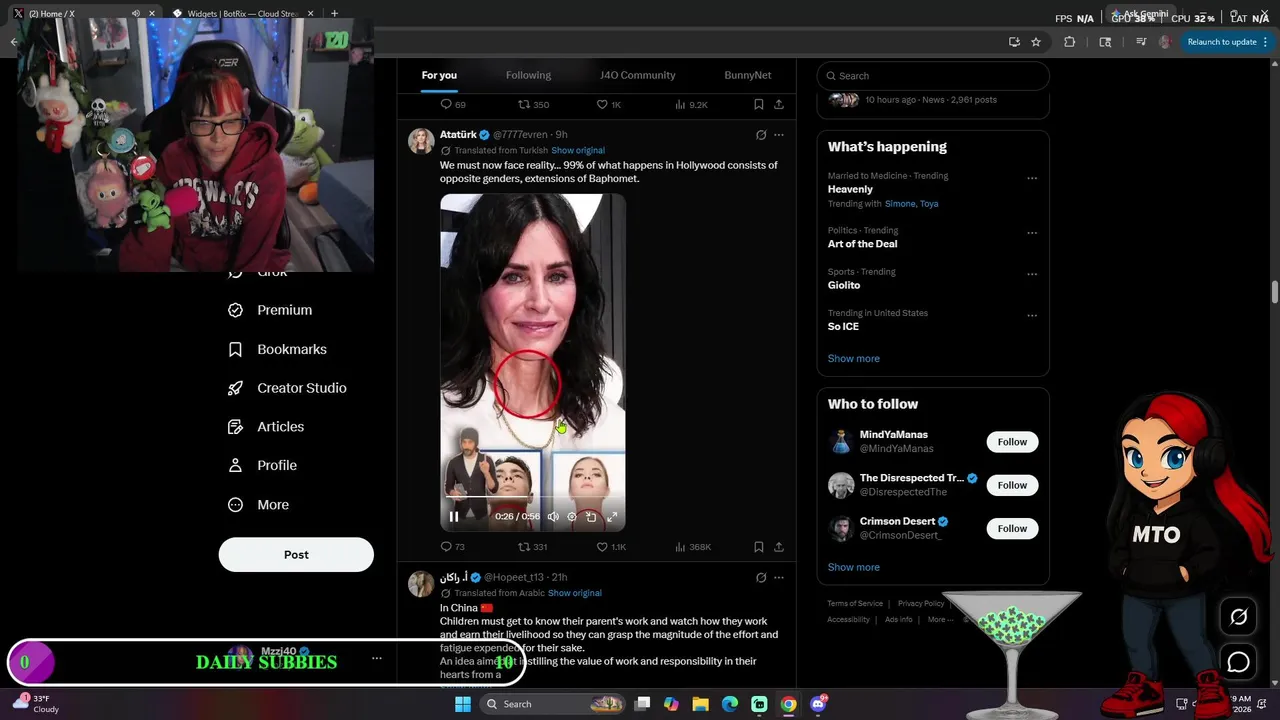Open options for So ICE trend

(x=1032, y=316)
